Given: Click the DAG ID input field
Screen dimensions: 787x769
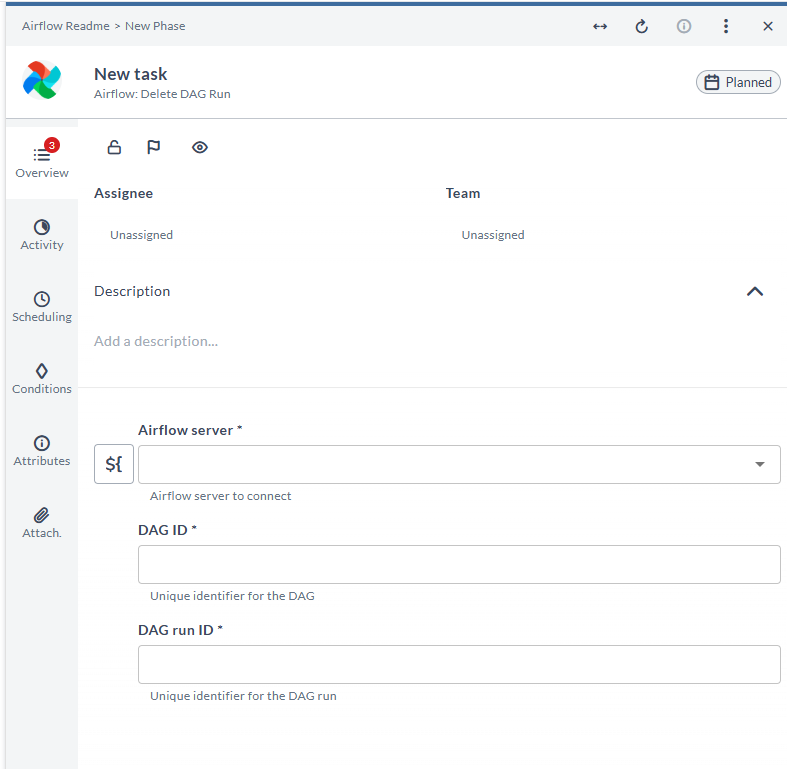Looking at the screenshot, I should pyautogui.click(x=459, y=564).
